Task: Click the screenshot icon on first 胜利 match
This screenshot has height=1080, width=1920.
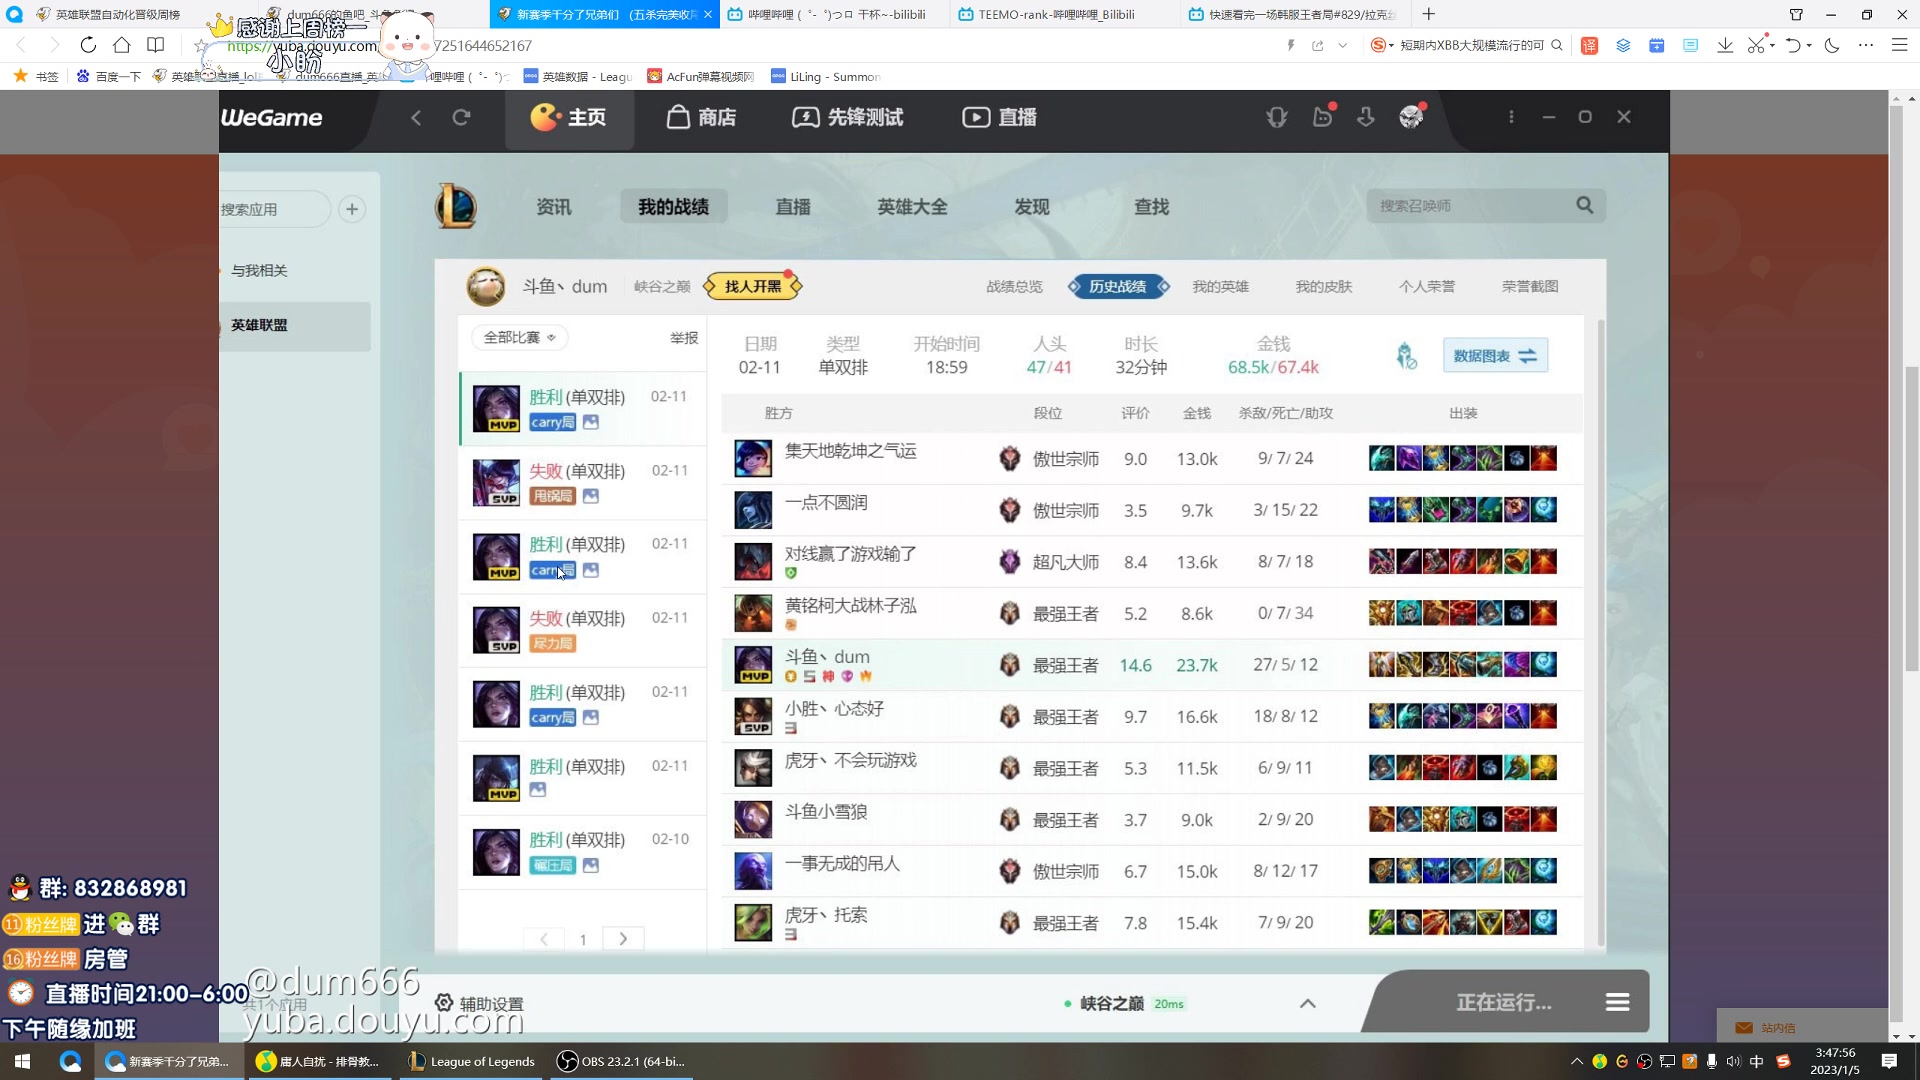Action: 591,422
